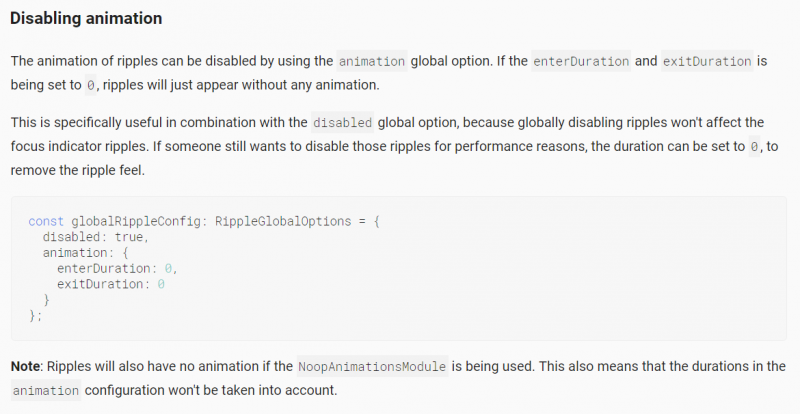Click the "exitDuration: 0" code line

click(x=110, y=284)
